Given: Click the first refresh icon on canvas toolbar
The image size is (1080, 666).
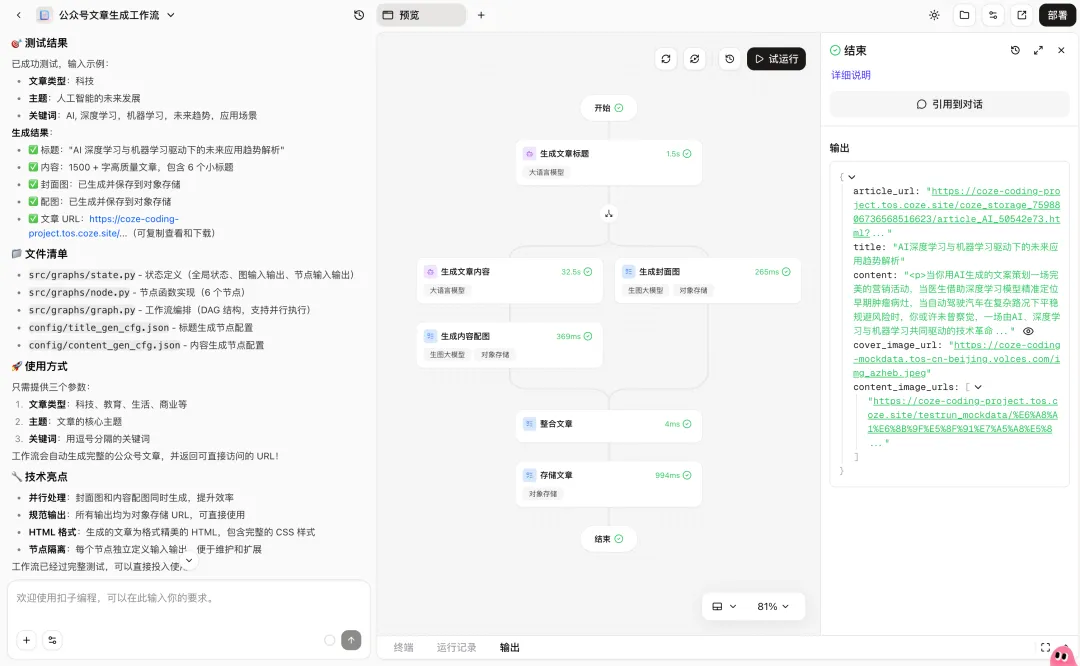Looking at the screenshot, I should click(x=666, y=59).
